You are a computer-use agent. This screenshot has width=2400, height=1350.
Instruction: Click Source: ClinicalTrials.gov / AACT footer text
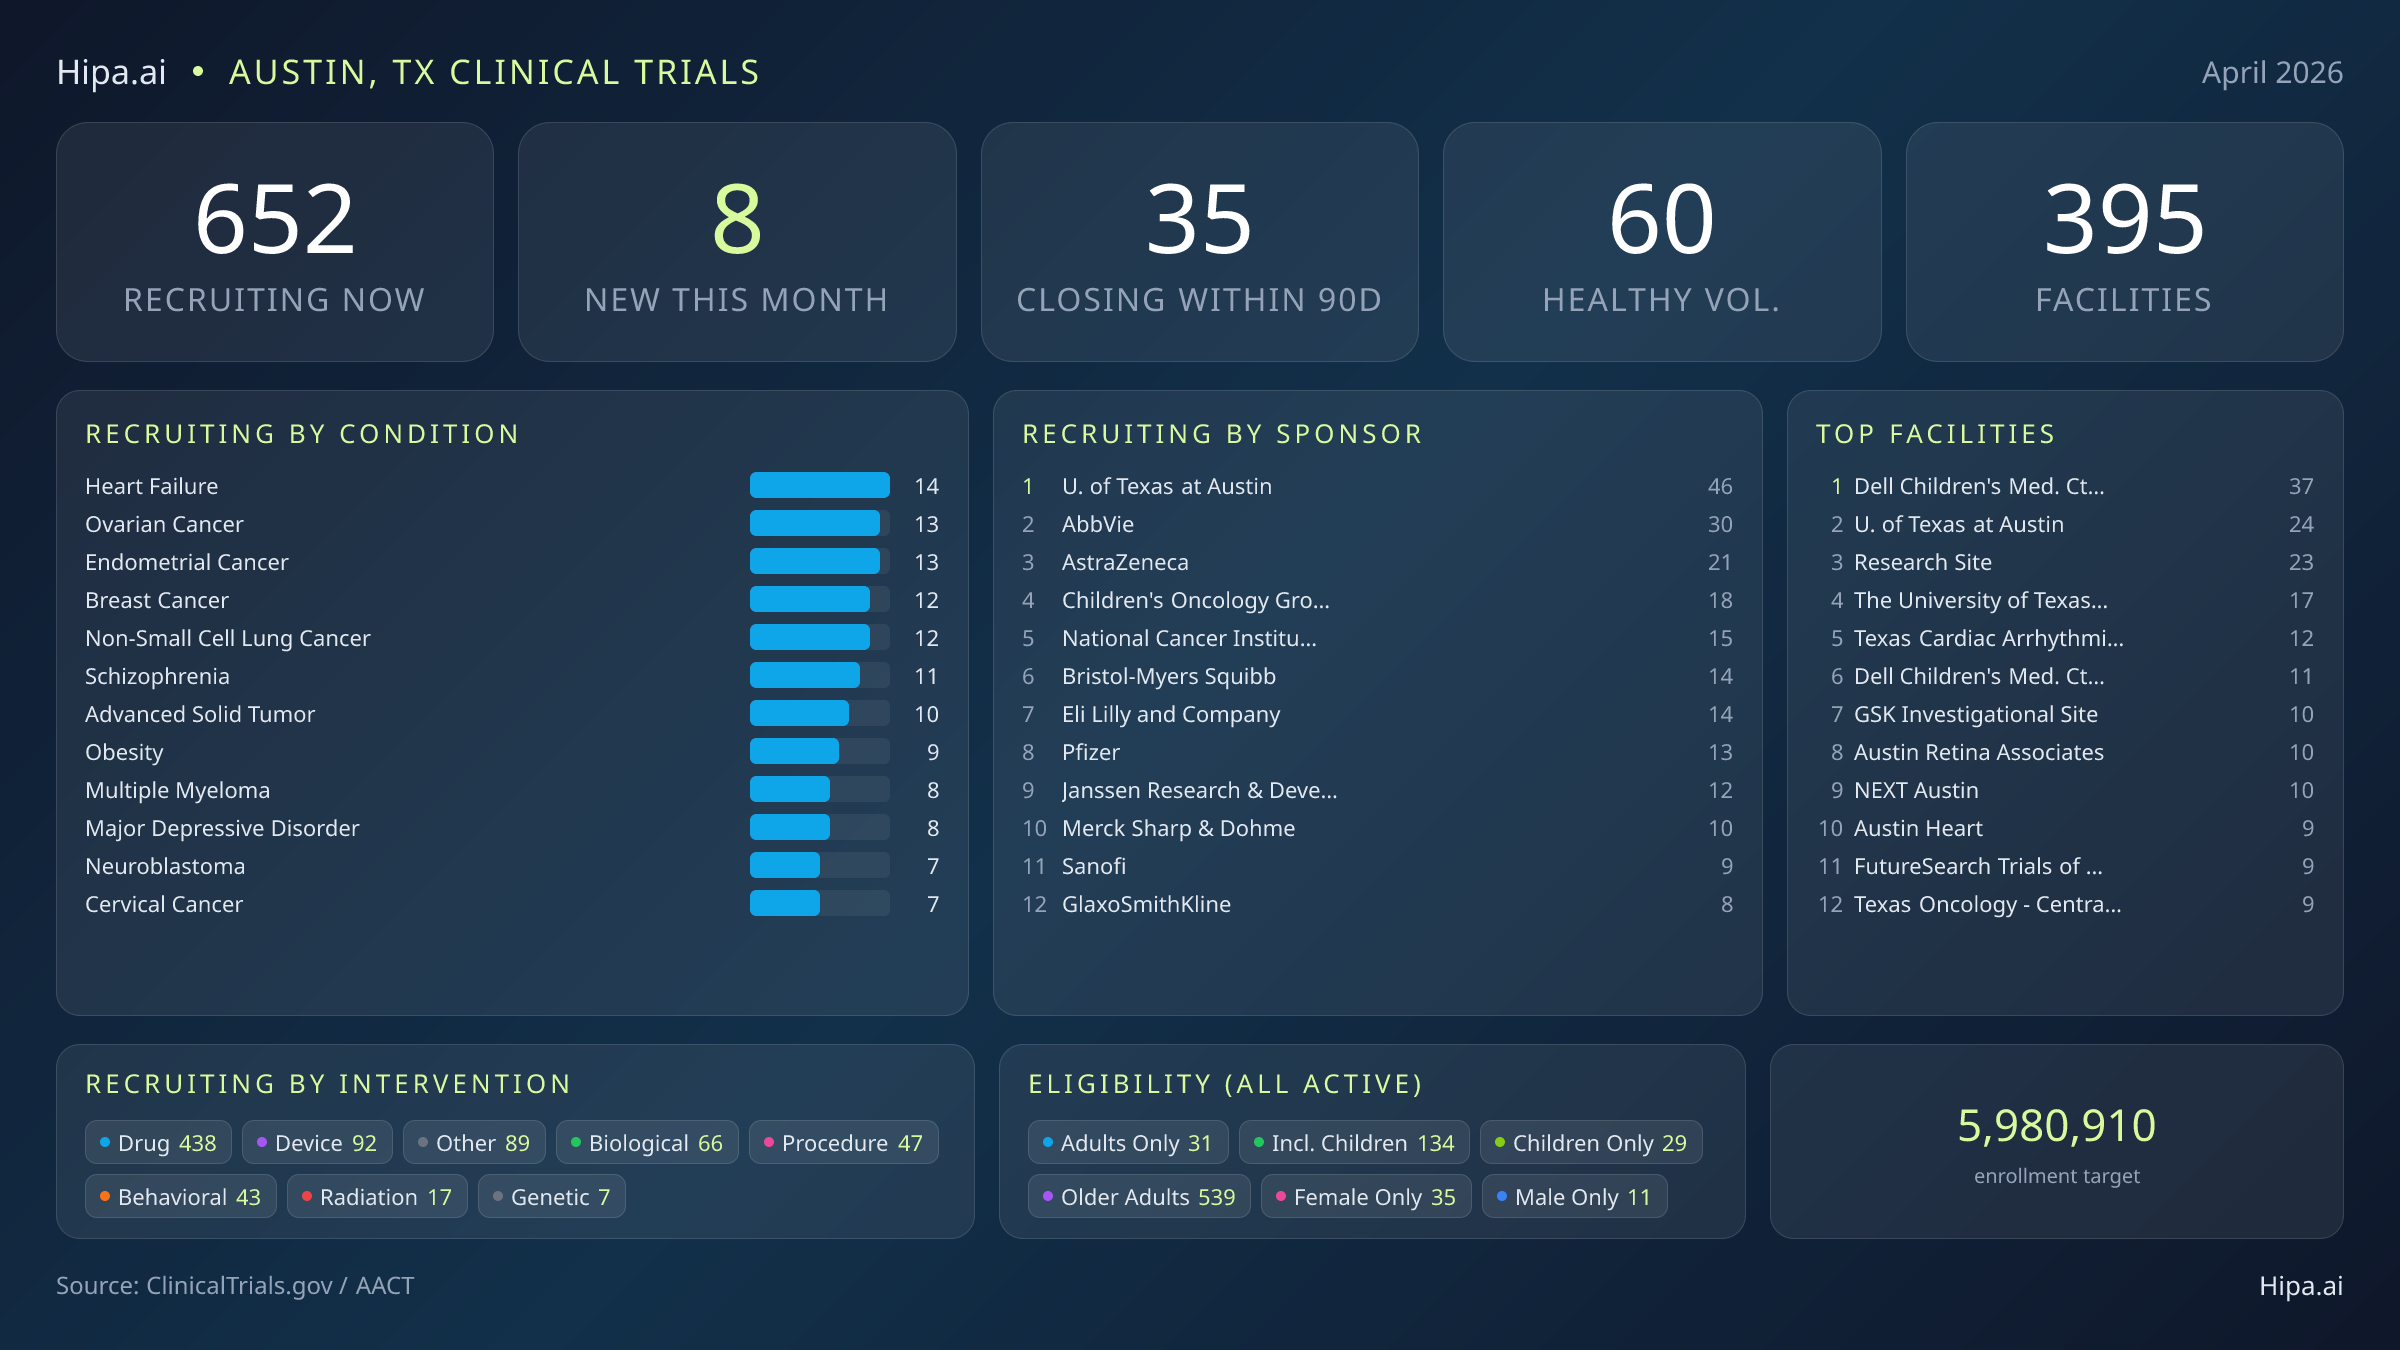pos(235,1286)
